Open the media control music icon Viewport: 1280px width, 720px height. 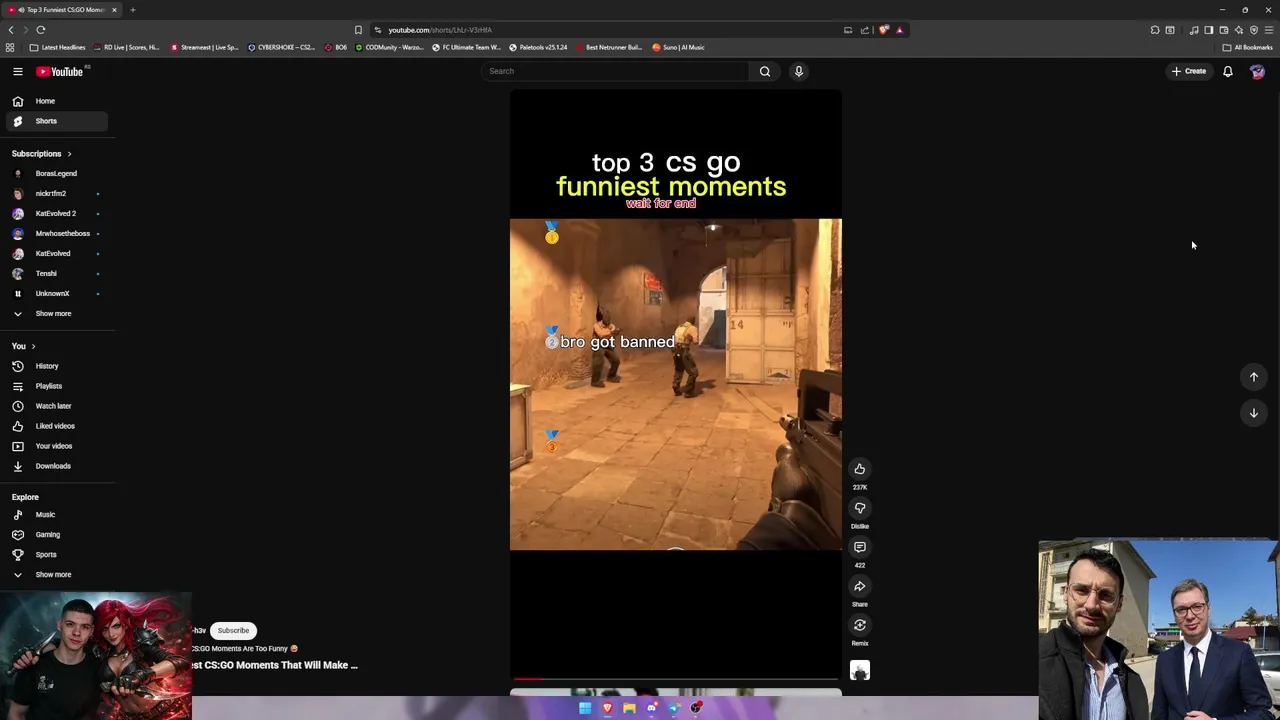1194,30
